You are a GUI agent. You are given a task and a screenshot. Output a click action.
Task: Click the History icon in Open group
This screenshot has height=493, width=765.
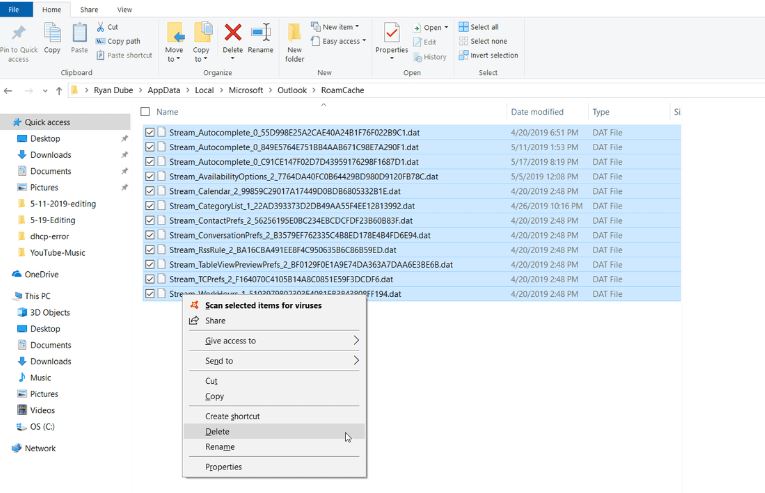coord(418,57)
